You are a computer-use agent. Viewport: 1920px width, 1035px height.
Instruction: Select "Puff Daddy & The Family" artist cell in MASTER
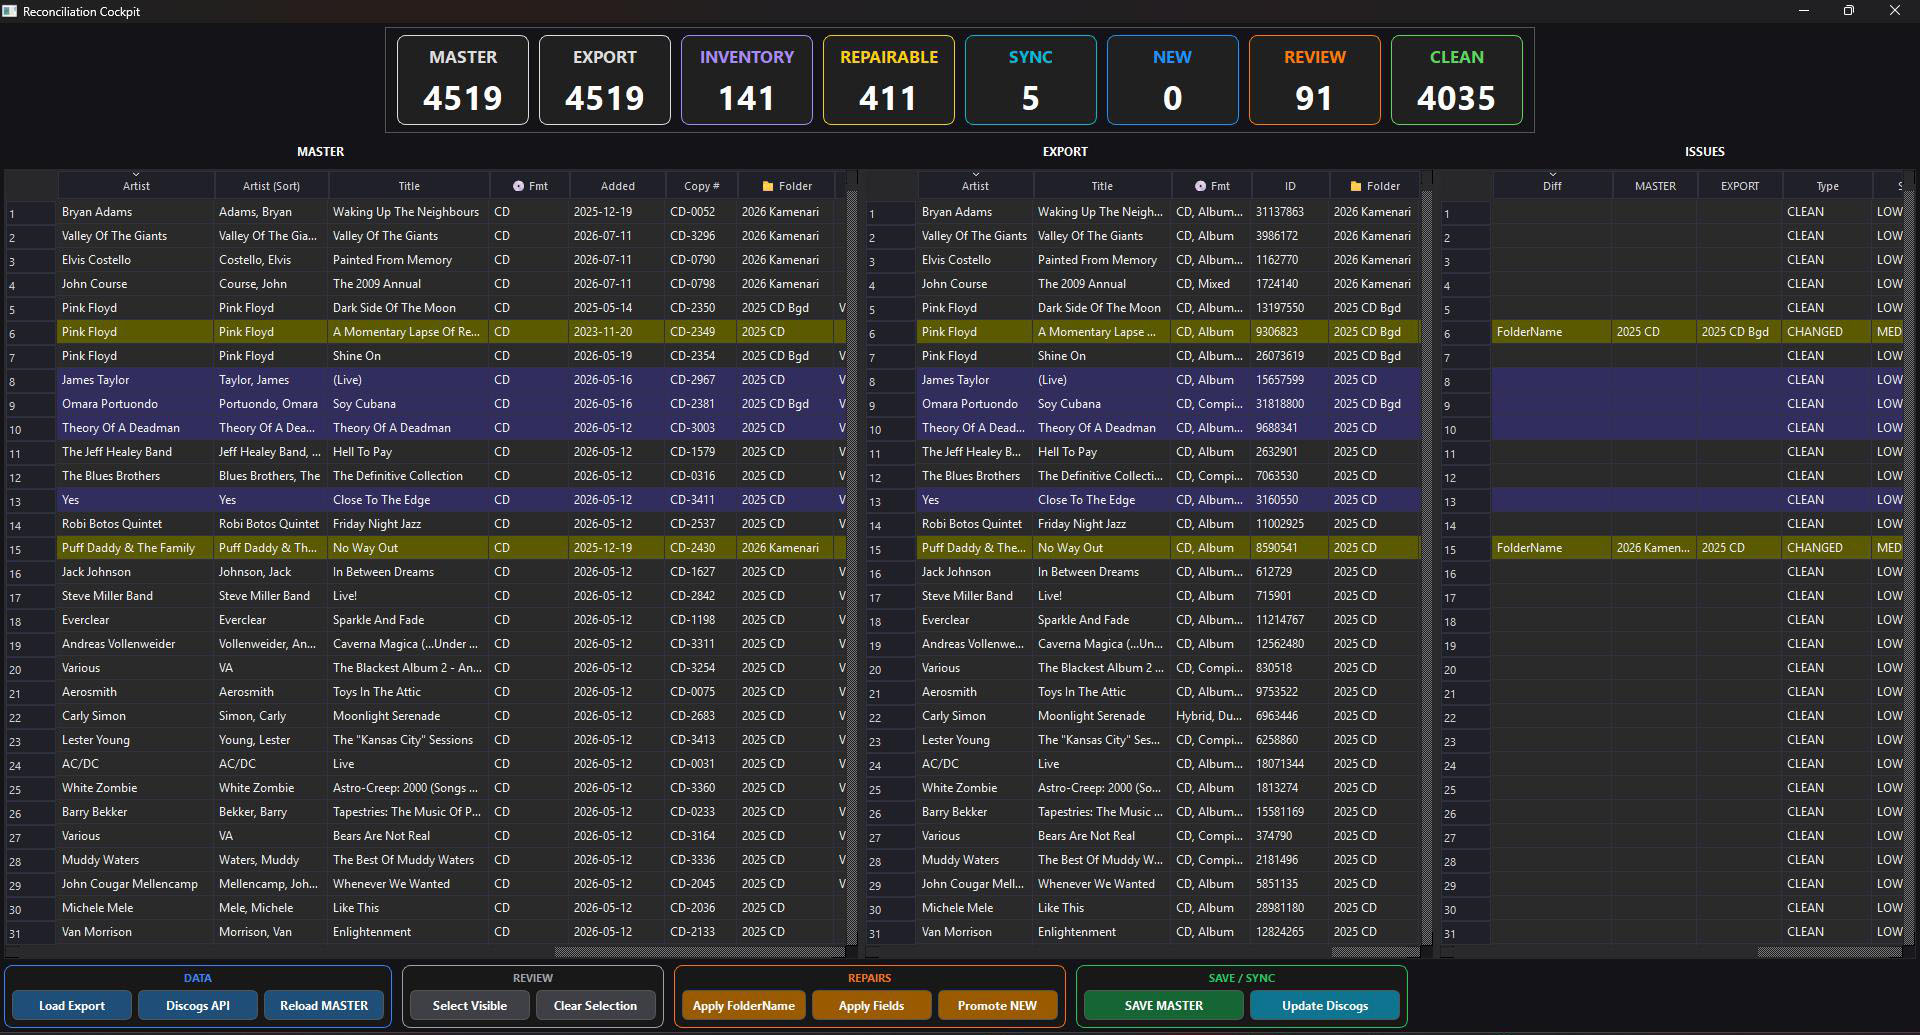pos(136,548)
